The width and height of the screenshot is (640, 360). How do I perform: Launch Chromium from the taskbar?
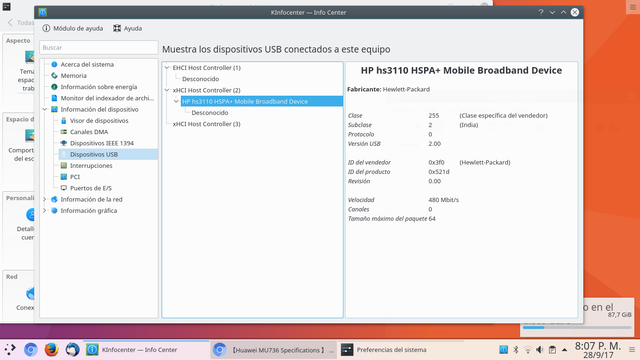tap(31, 349)
